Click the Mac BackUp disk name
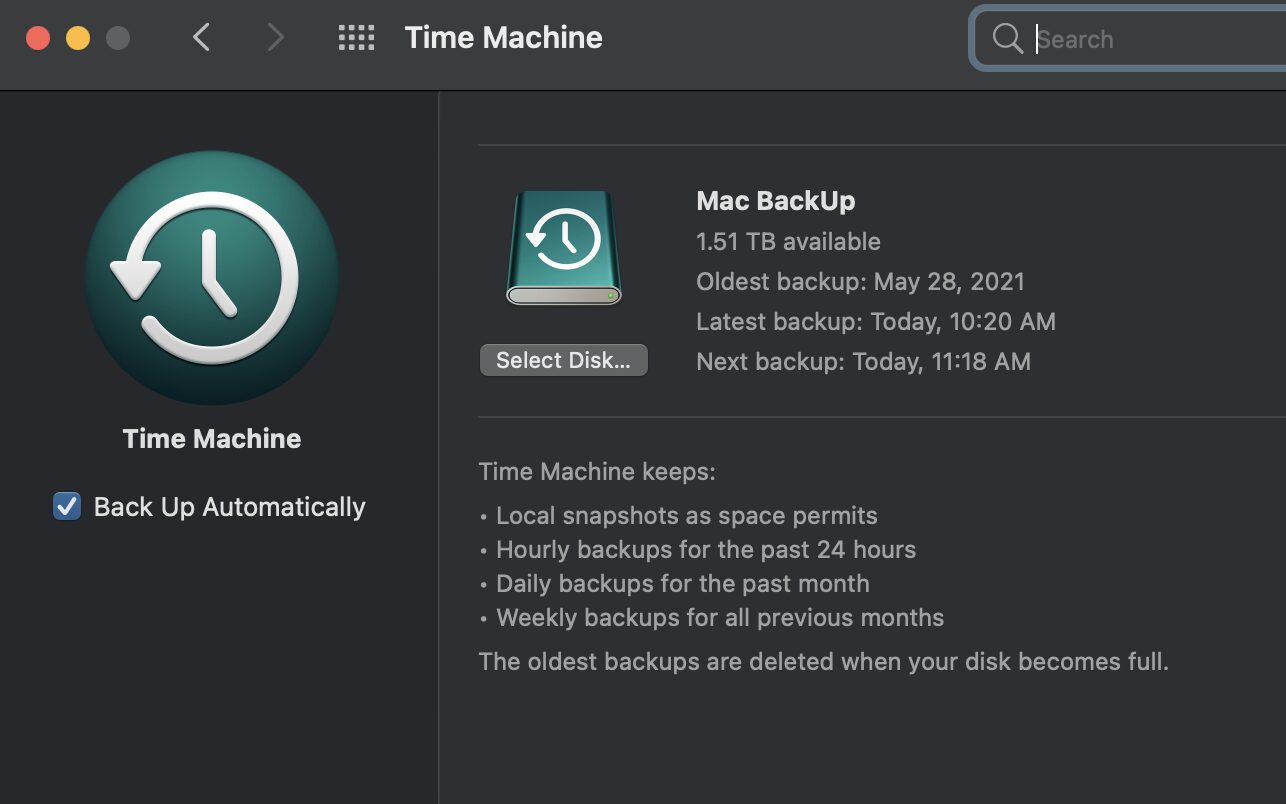 [775, 201]
